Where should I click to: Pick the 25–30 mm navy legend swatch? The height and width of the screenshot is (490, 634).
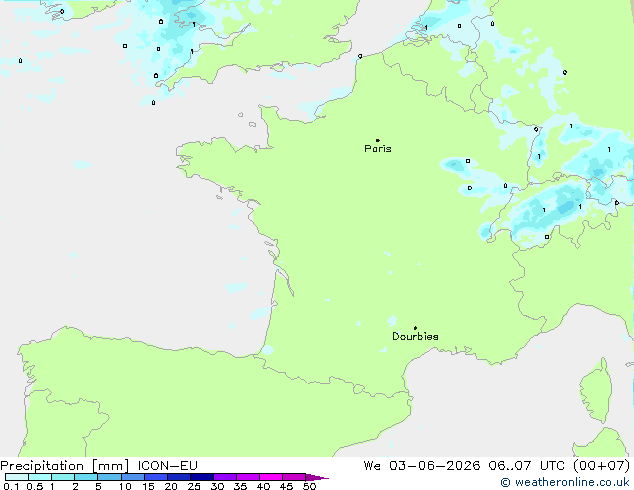point(202,477)
